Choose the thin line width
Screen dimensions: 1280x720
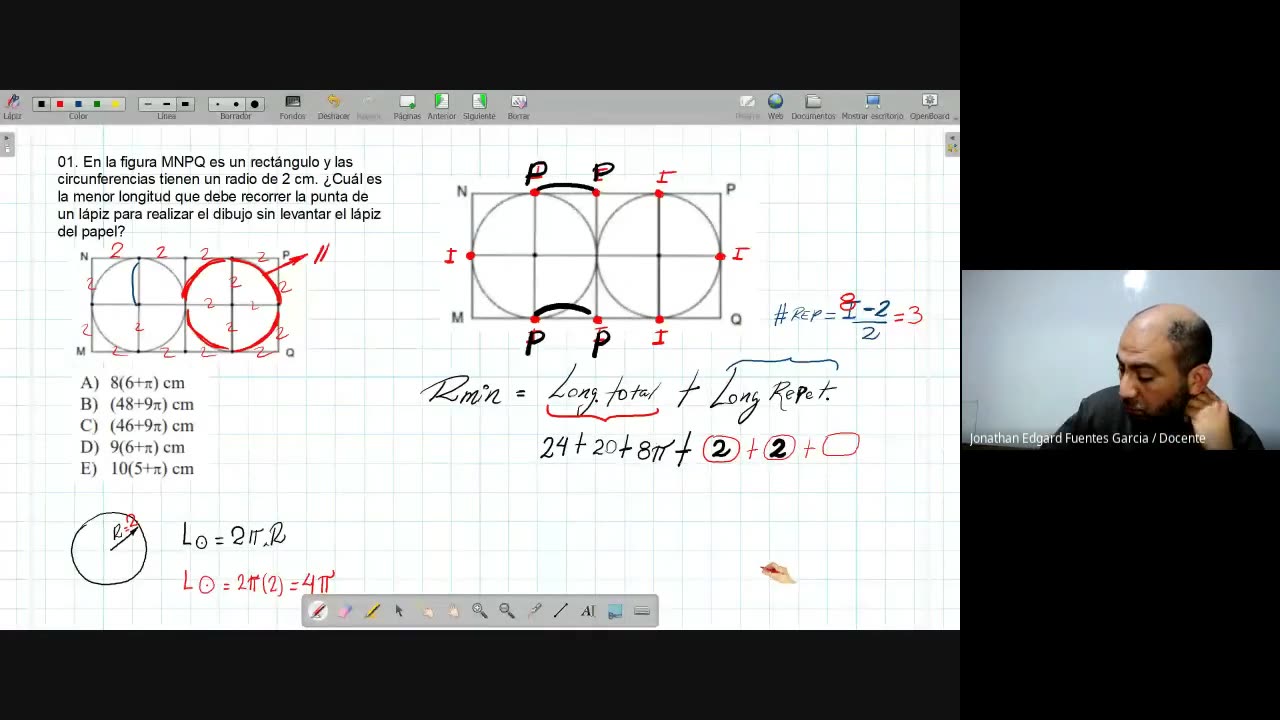(148, 104)
